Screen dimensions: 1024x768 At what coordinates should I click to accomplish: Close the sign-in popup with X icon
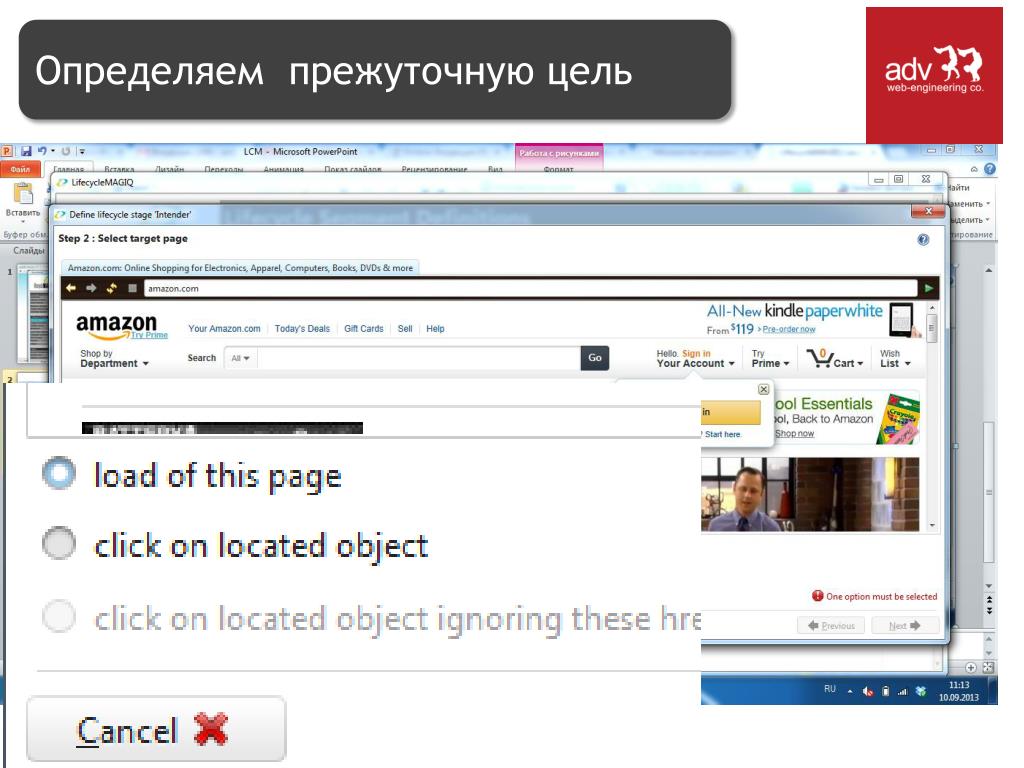[x=763, y=389]
